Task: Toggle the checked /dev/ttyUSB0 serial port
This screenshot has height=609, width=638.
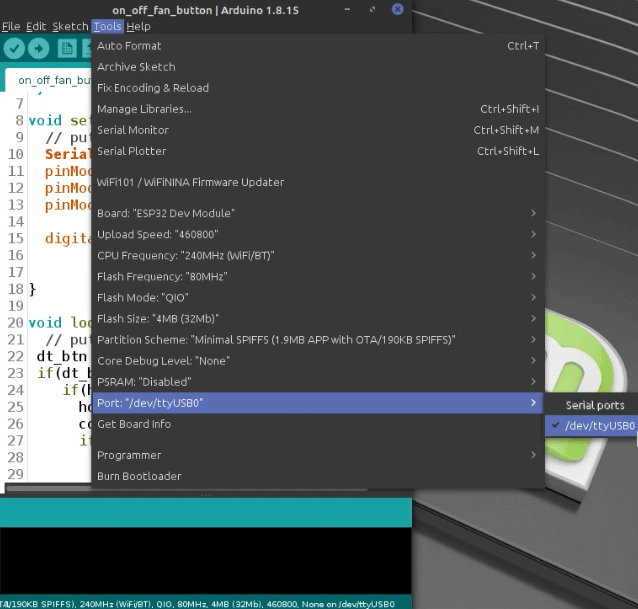Action: (x=591, y=426)
